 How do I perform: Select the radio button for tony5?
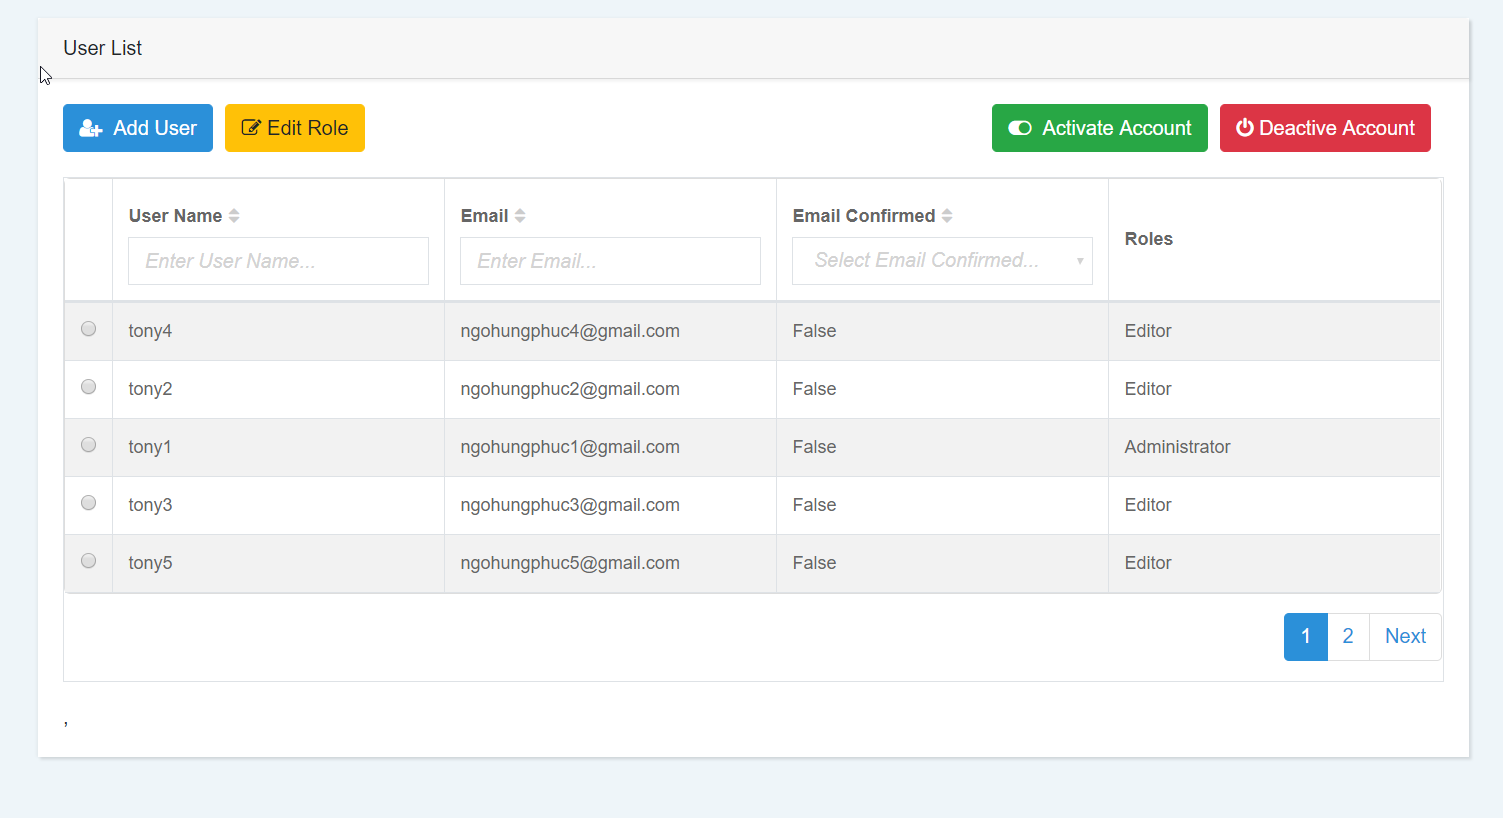tap(88, 561)
